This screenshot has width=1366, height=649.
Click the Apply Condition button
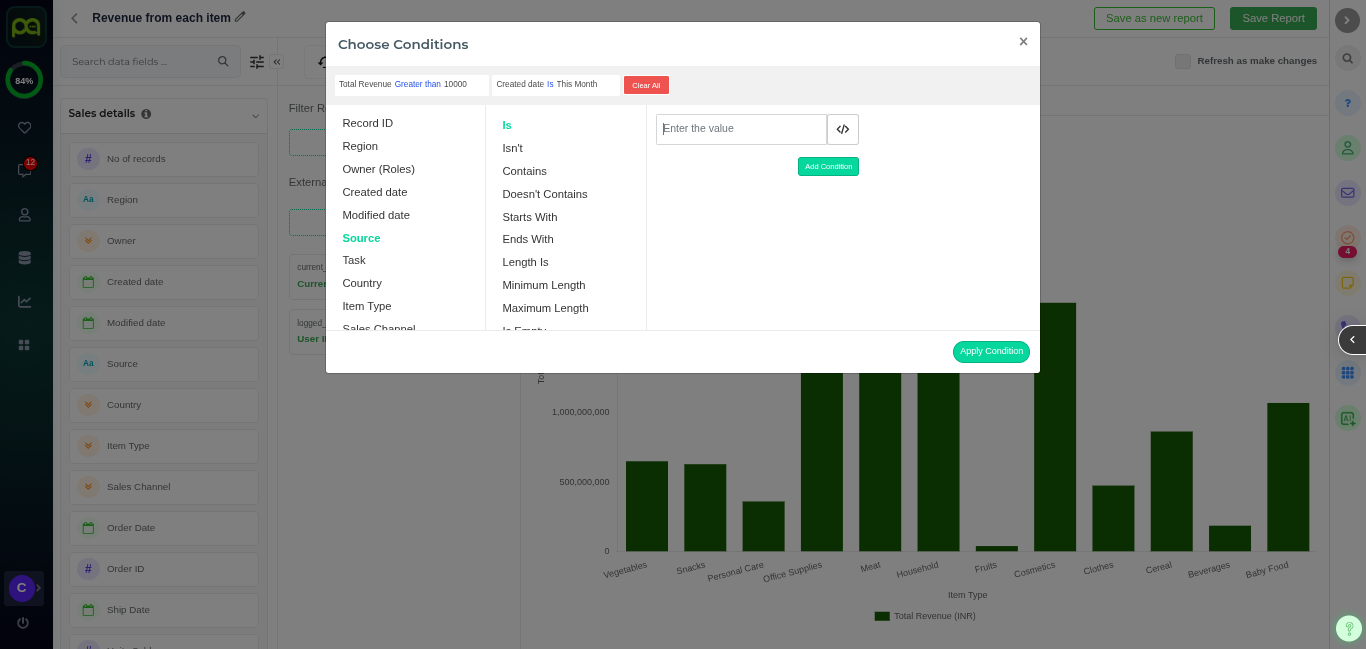(x=990, y=352)
